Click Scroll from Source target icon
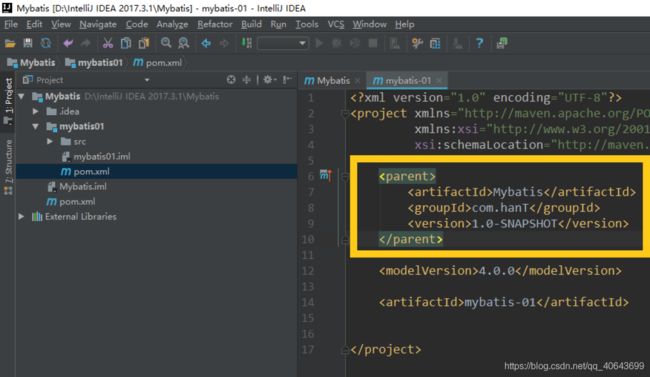 231,80
